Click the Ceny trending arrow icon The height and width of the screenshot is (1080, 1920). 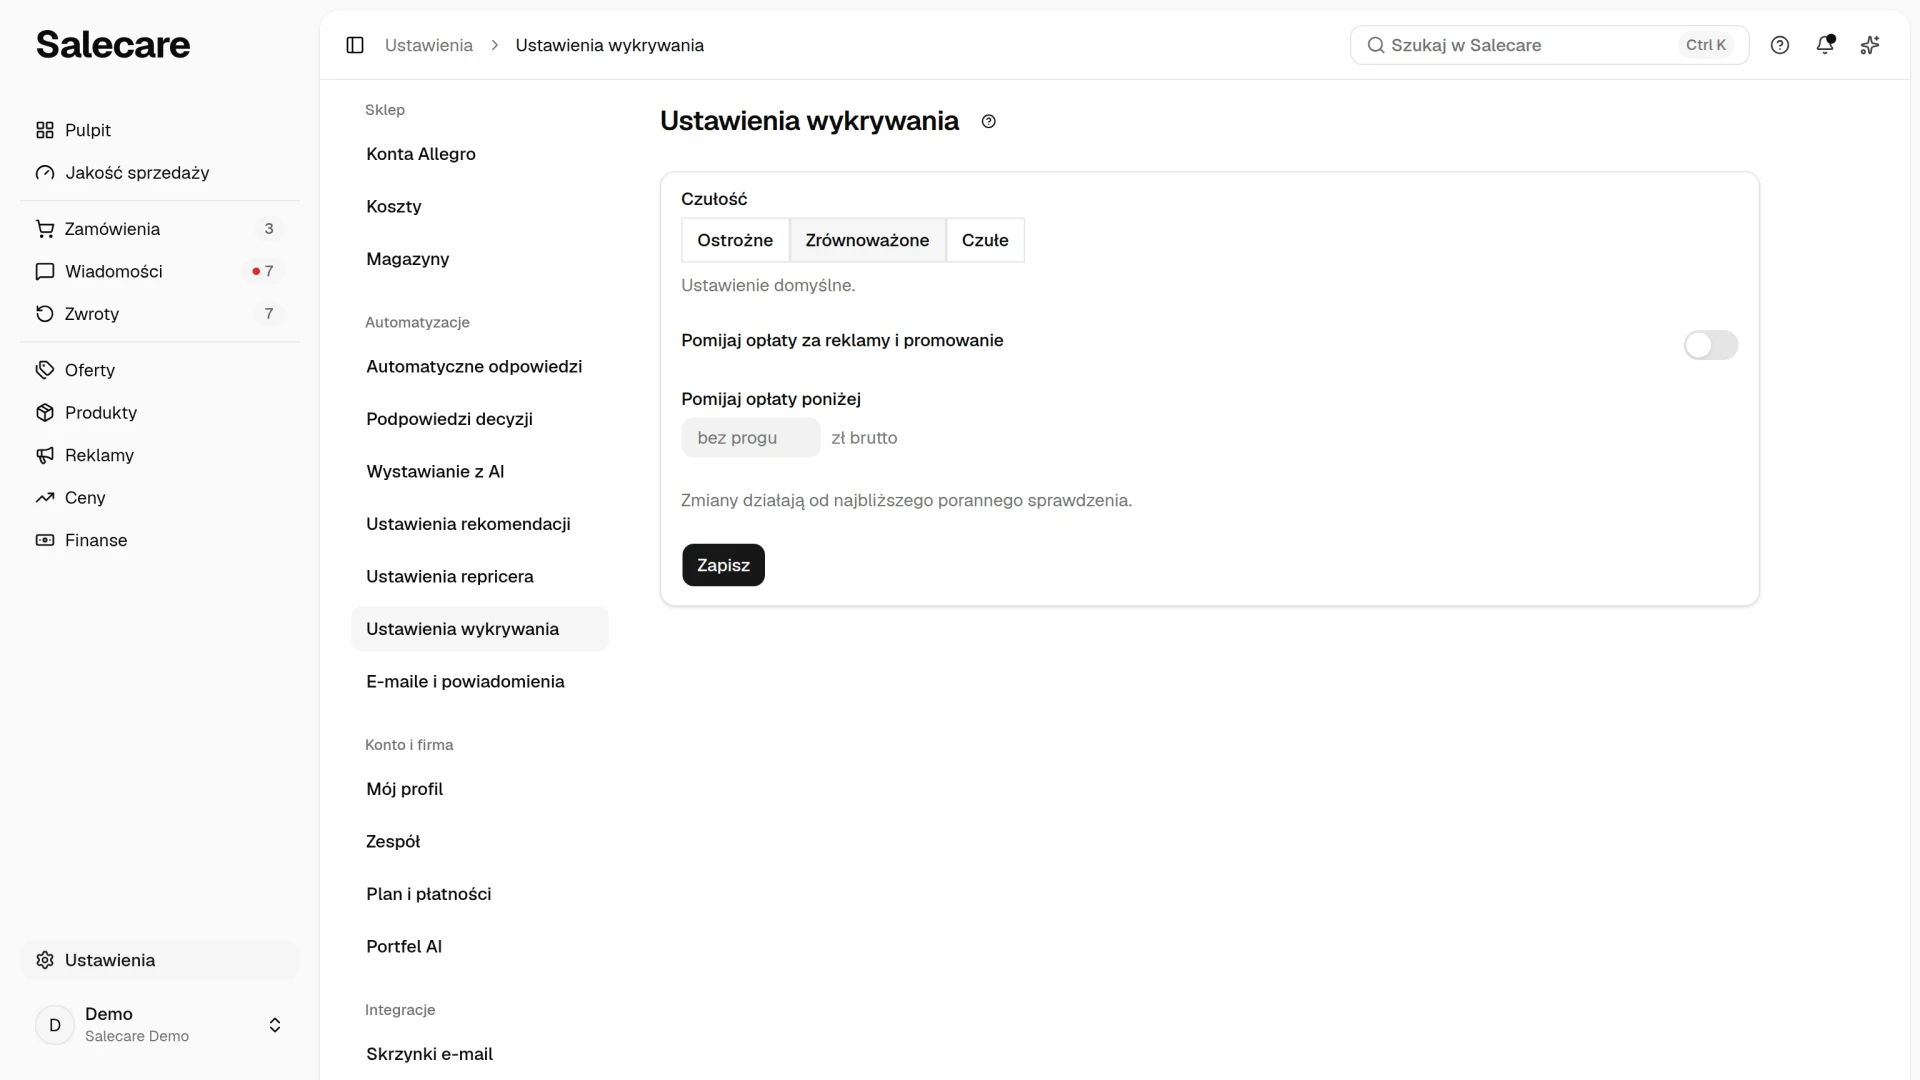click(45, 497)
